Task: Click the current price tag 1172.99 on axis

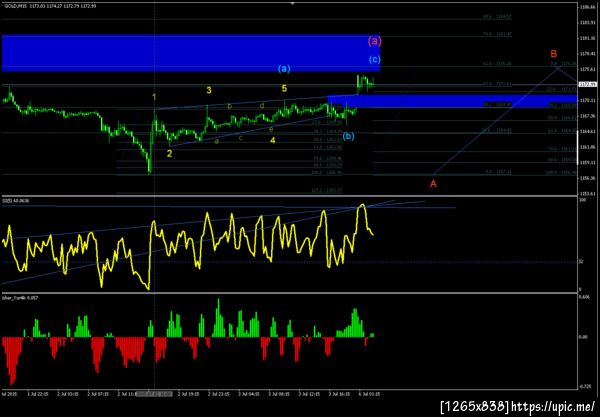Action: 588,84
